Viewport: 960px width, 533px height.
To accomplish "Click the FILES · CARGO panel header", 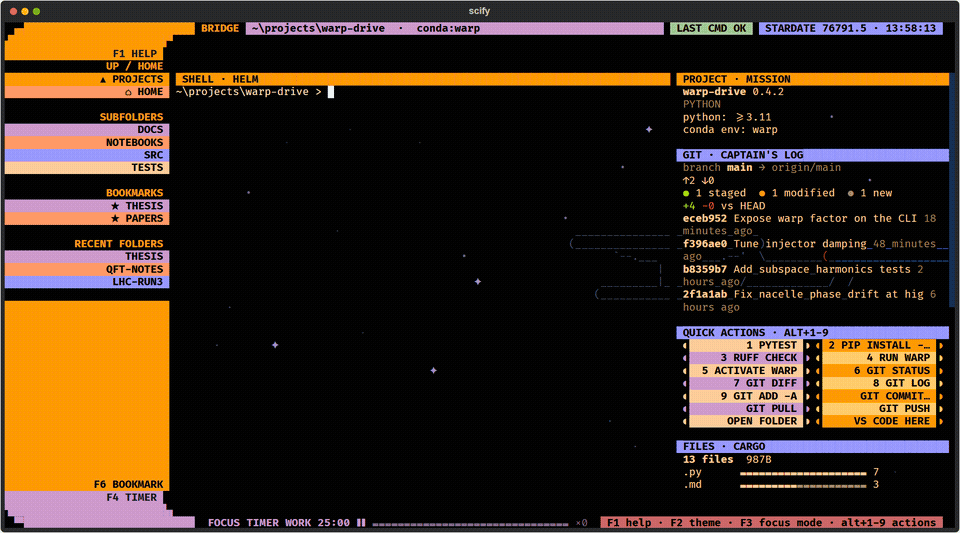I will [812, 447].
